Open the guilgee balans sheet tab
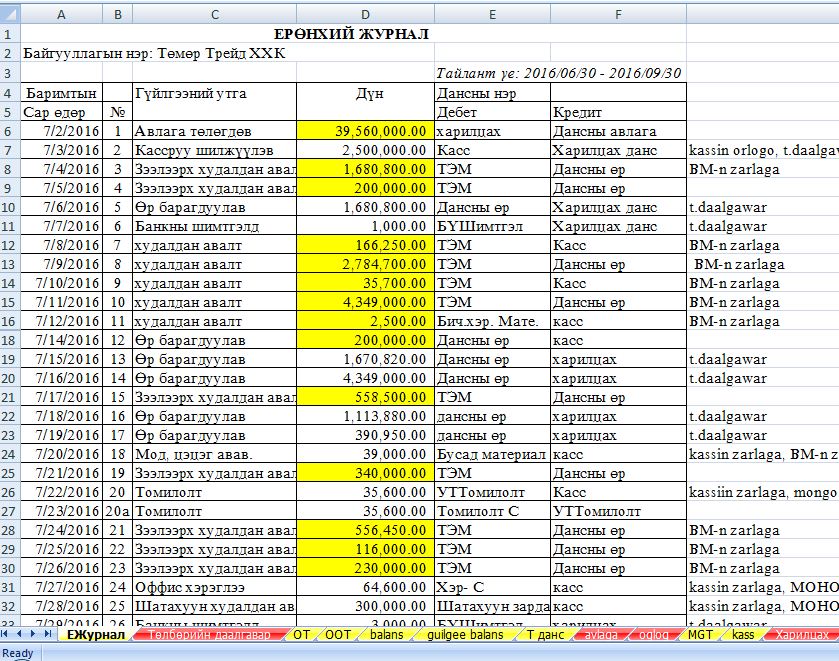This screenshot has height=661, width=839. (465, 635)
